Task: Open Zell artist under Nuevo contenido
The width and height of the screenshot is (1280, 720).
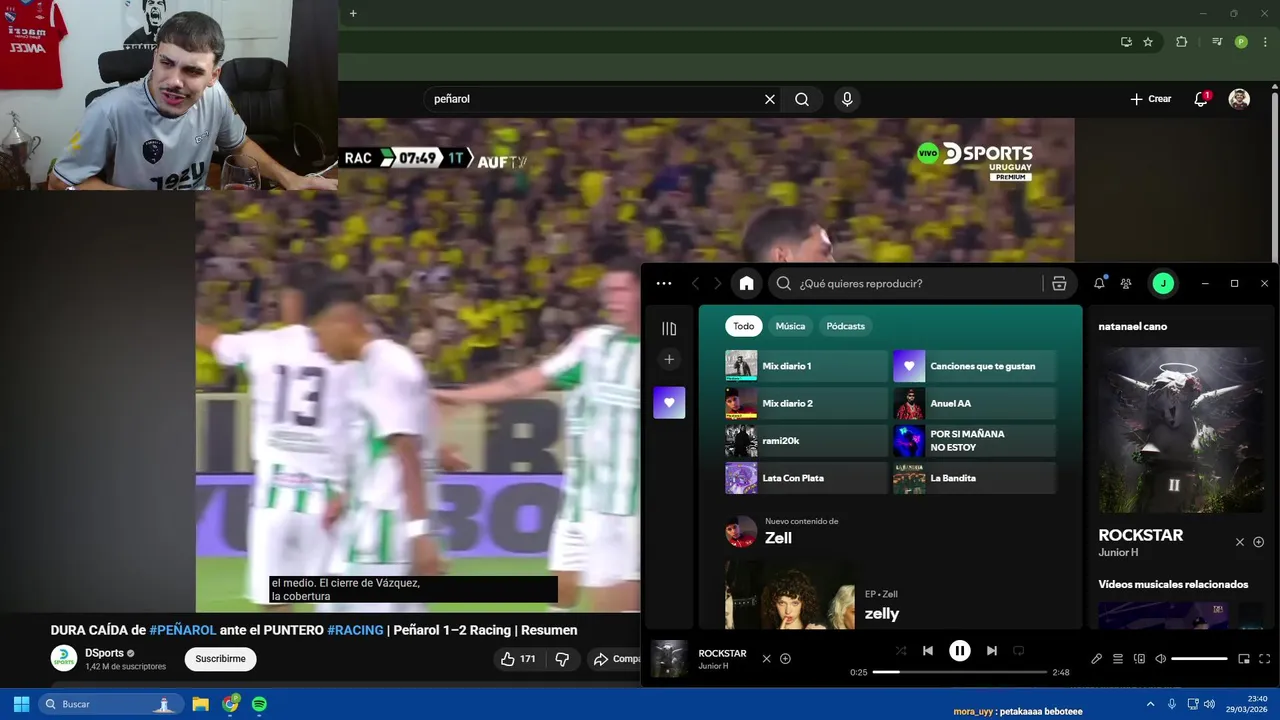Action: pyautogui.click(x=778, y=538)
